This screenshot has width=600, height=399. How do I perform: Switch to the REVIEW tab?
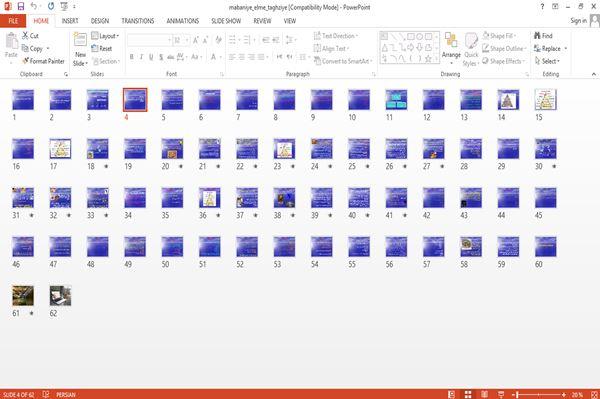(x=262, y=21)
